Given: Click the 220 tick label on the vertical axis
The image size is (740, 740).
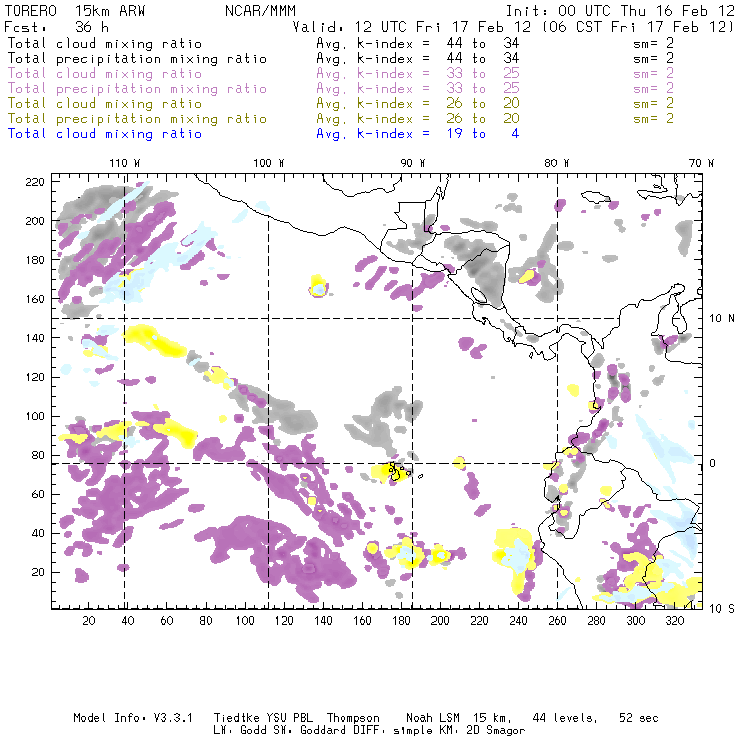Looking at the screenshot, I should tap(36, 181).
